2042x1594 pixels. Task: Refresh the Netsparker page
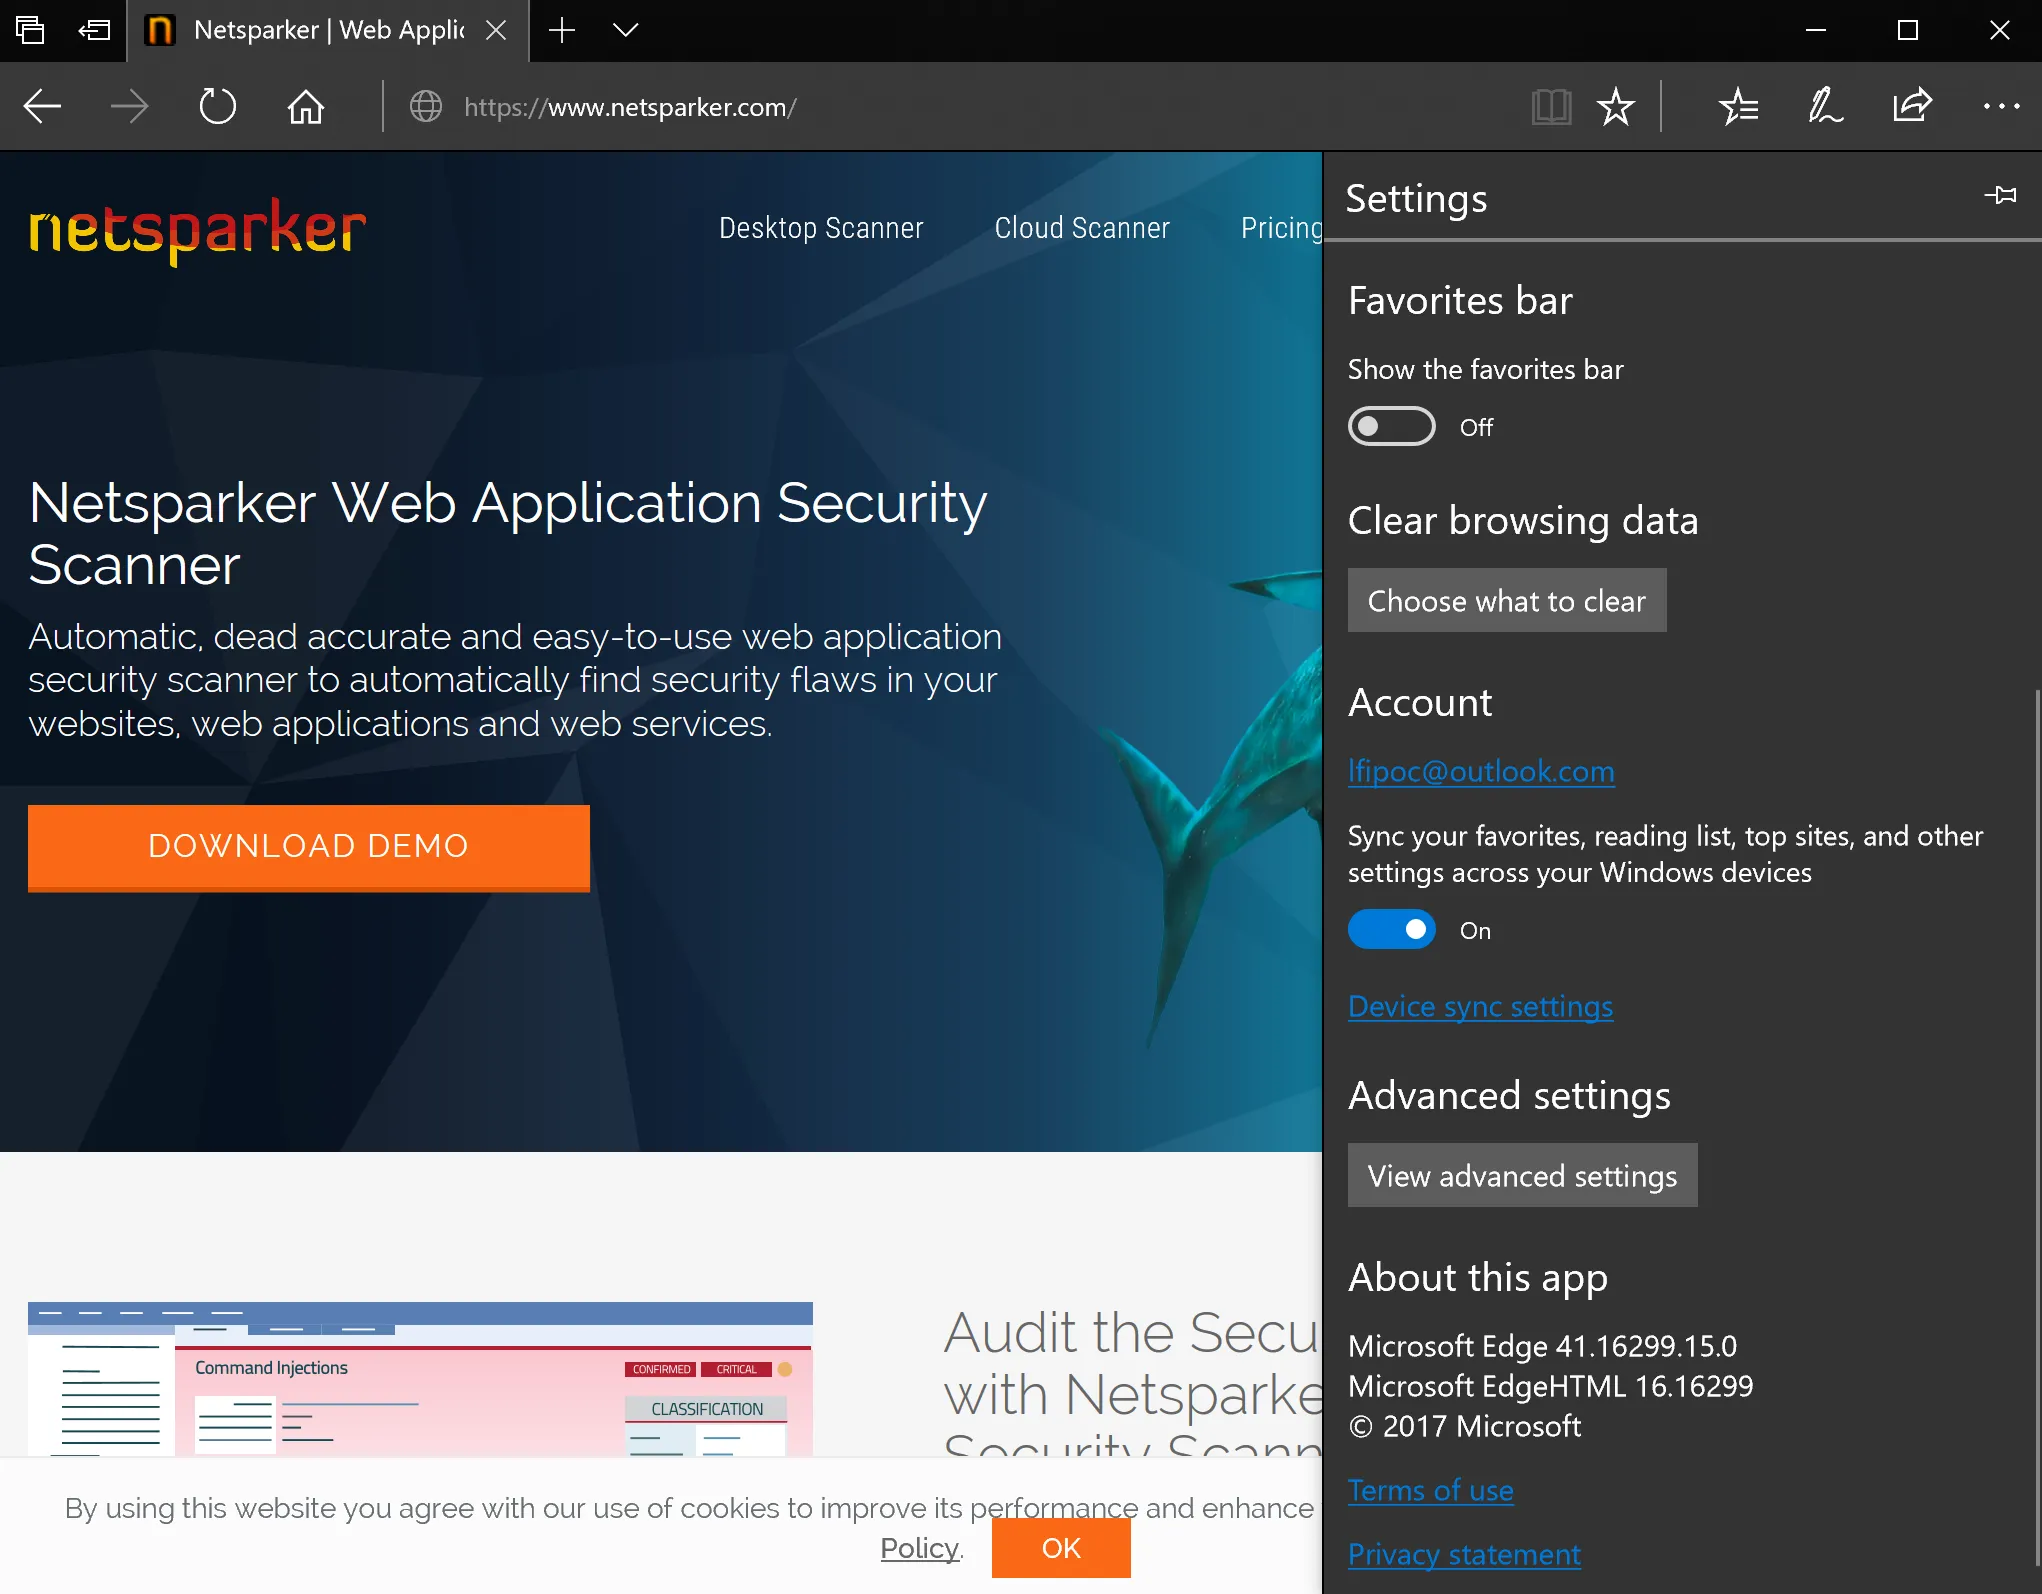[218, 106]
